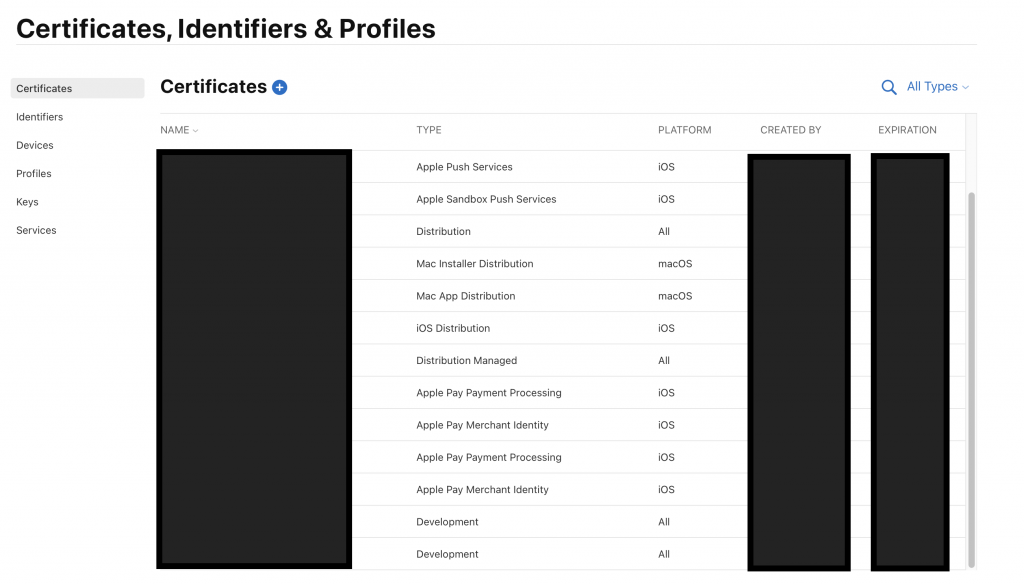Click the PLATFORM column header
The width and height of the screenshot is (1024, 584).
685,130
